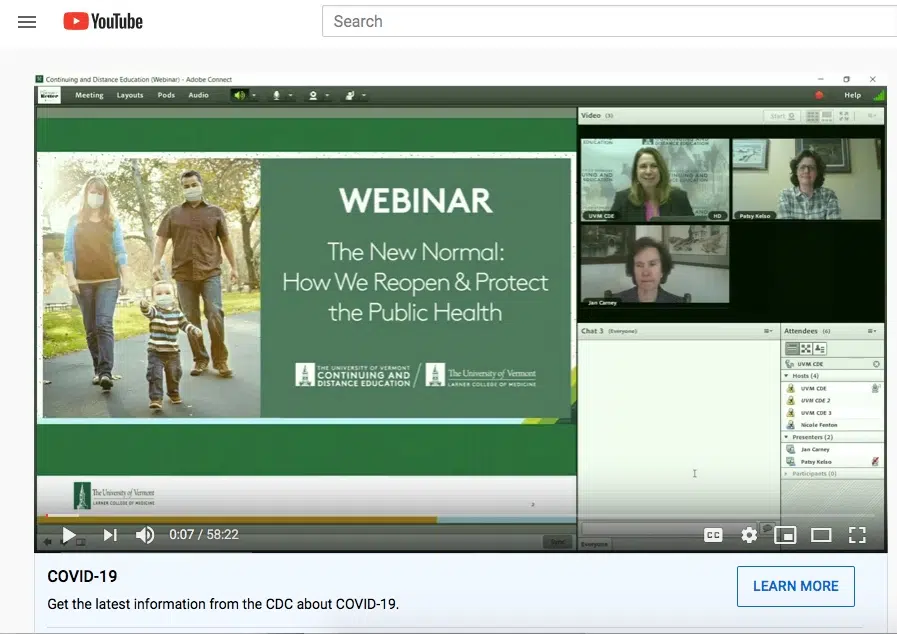Maximize the Video pod
This screenshot has width=897, height=634.
[x=844, y=116]
